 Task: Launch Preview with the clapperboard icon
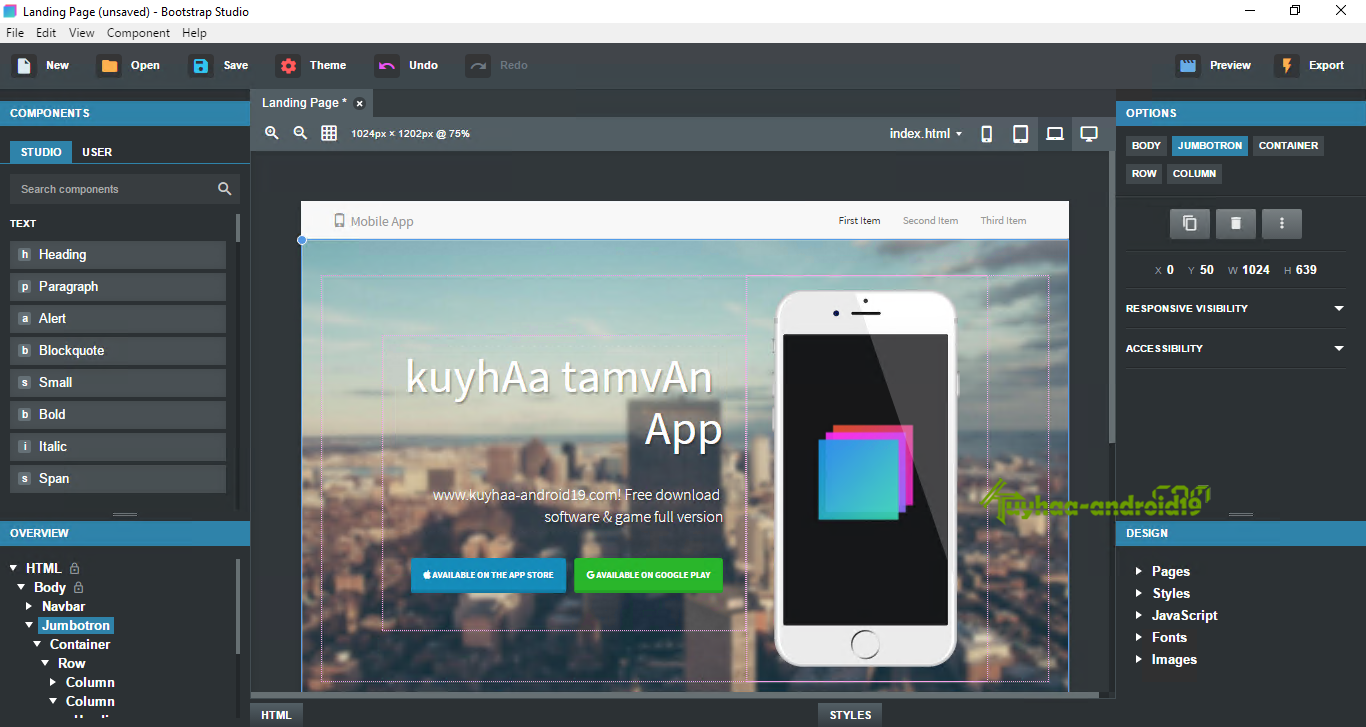coord(1188,66)
